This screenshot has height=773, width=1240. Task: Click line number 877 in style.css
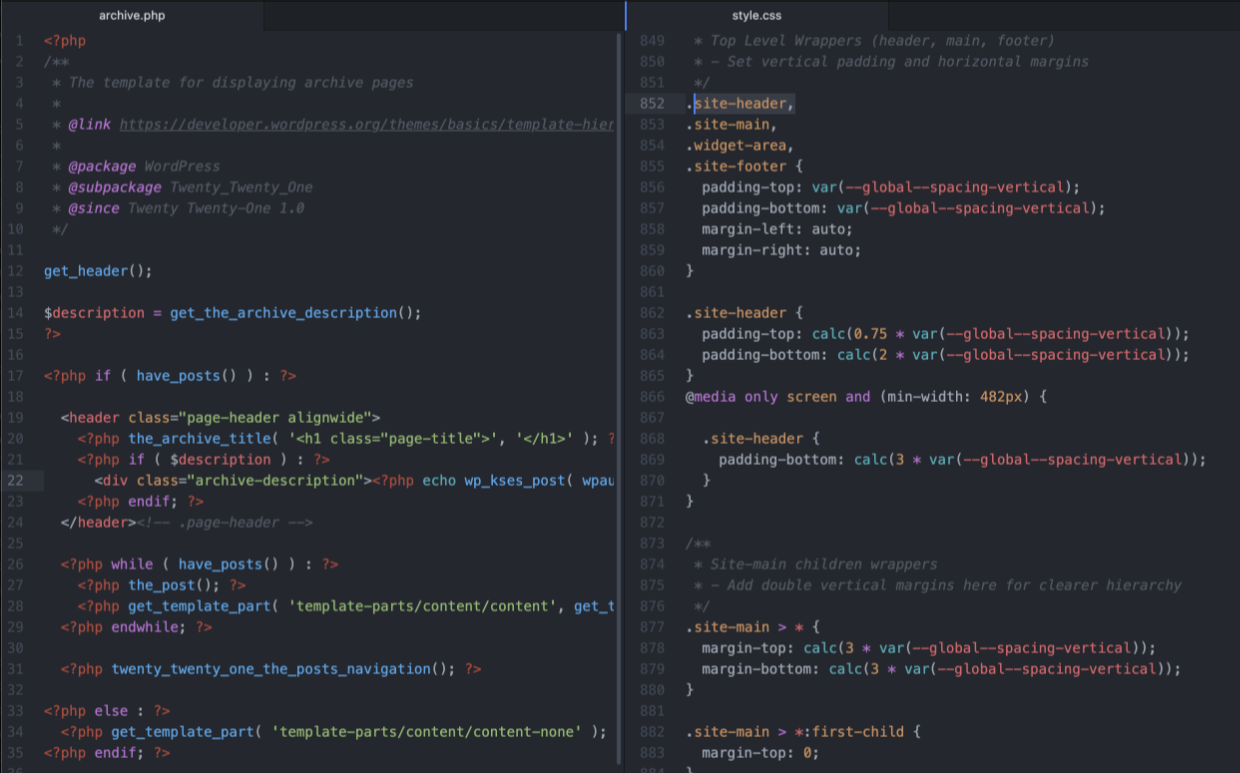tap(652, 626)
